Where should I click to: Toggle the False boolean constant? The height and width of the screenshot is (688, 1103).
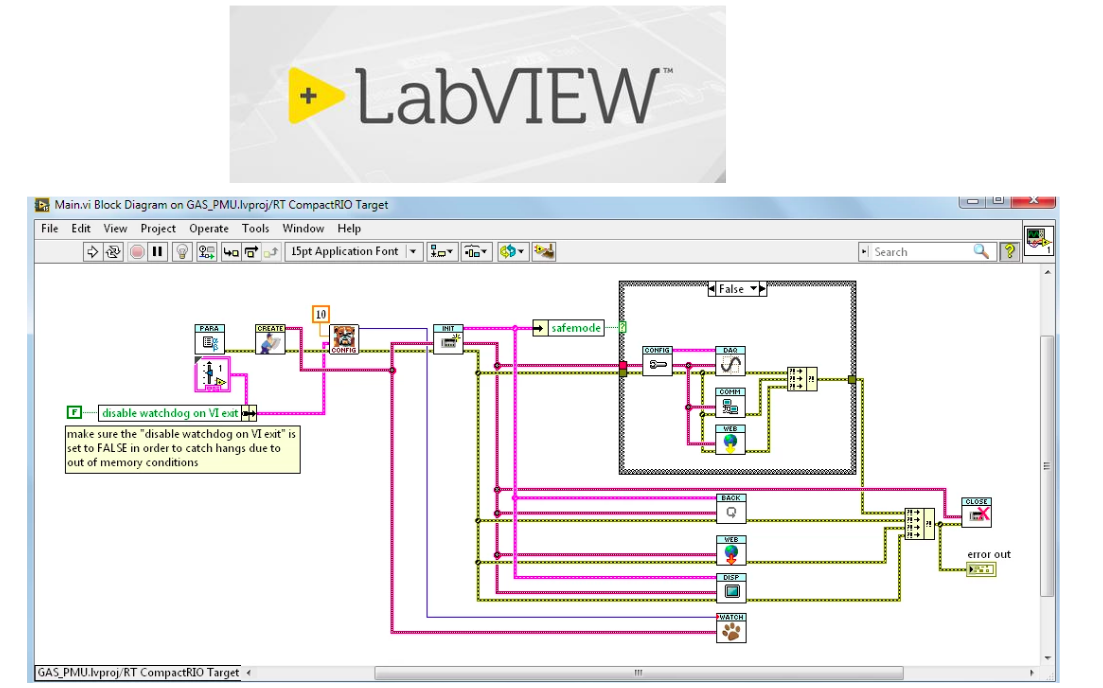[x=74, y=413]
